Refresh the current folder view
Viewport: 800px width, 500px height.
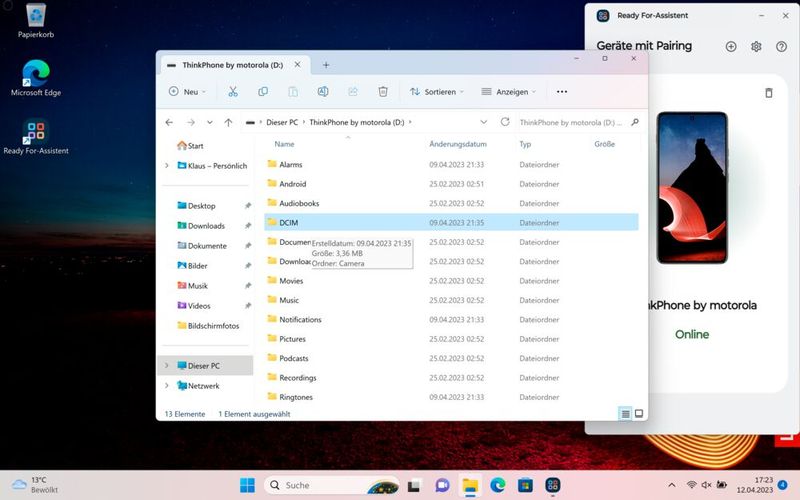tap(505, 122)
